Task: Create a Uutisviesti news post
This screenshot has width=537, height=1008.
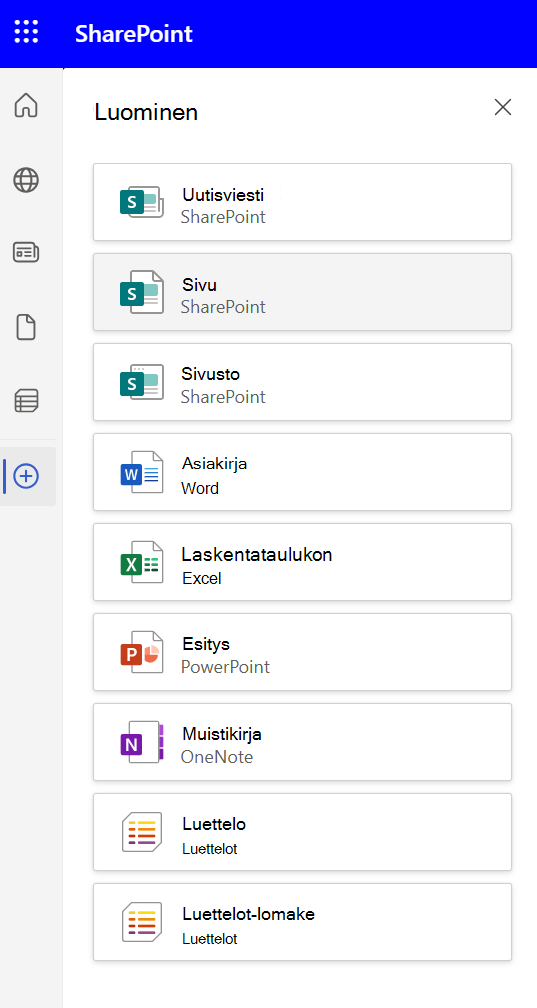Action: coord(302,202)
